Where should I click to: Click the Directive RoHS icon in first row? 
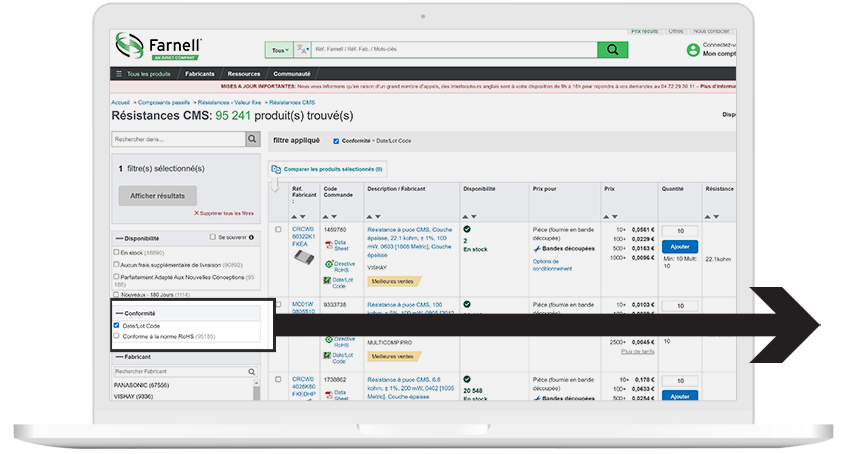[327, 263]
